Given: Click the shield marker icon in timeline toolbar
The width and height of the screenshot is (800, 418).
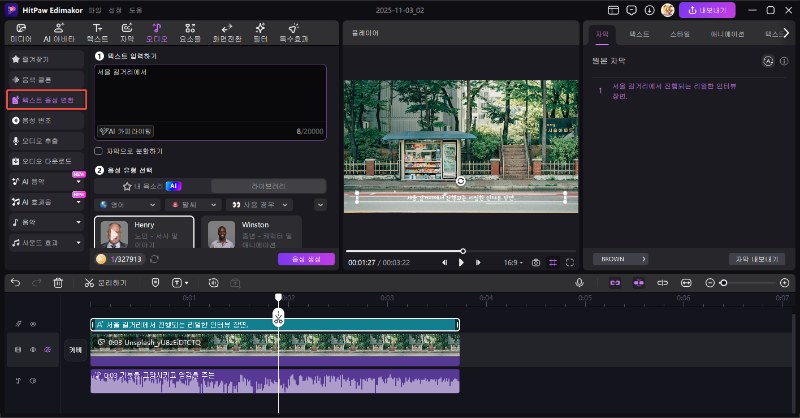Looking at the screenshot, I should coord(156,283).
